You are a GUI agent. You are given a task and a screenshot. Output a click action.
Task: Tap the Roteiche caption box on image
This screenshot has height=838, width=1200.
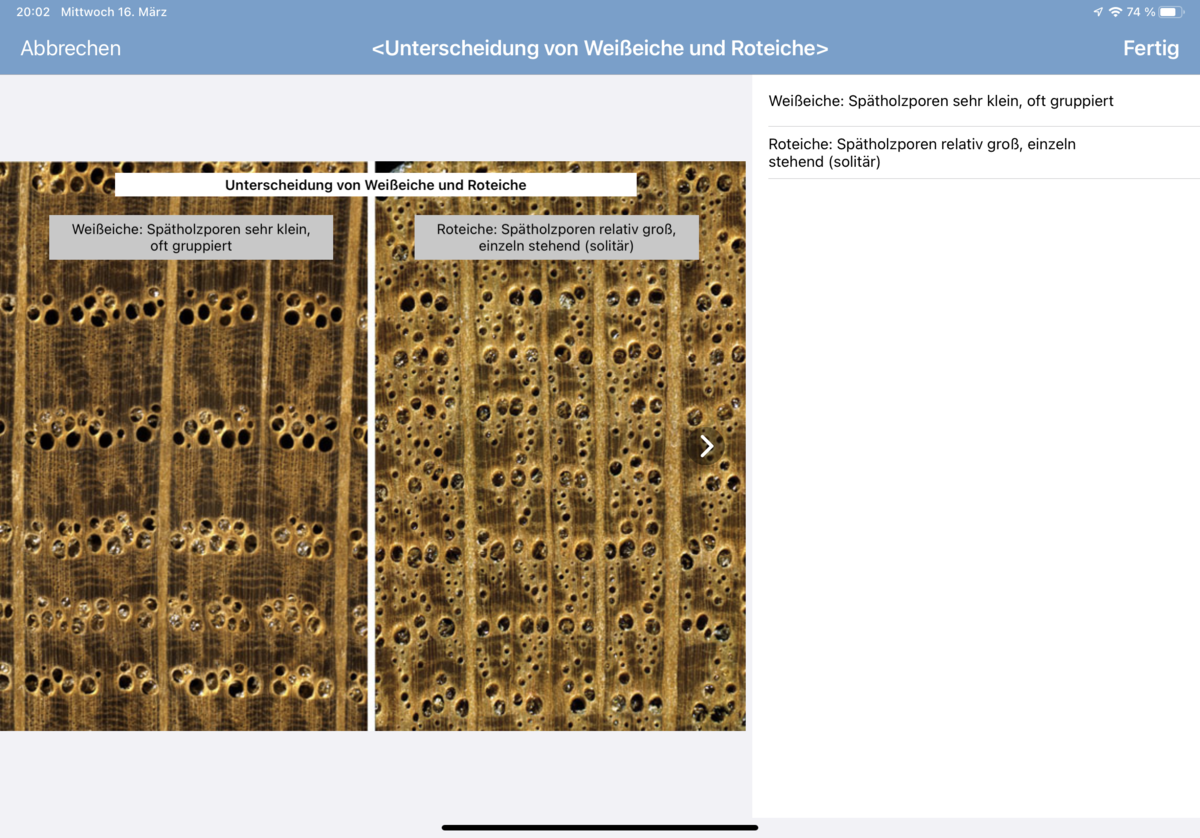click(x=556, y=237)
